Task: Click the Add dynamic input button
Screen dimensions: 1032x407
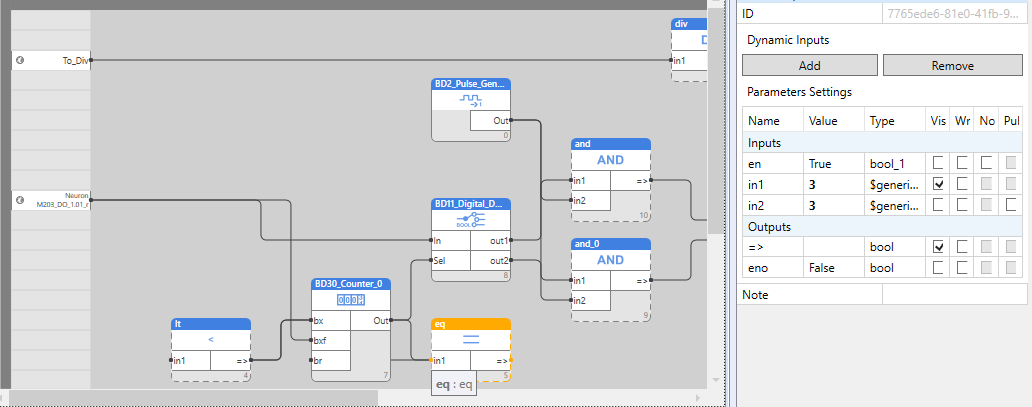Action: (809, 66)
